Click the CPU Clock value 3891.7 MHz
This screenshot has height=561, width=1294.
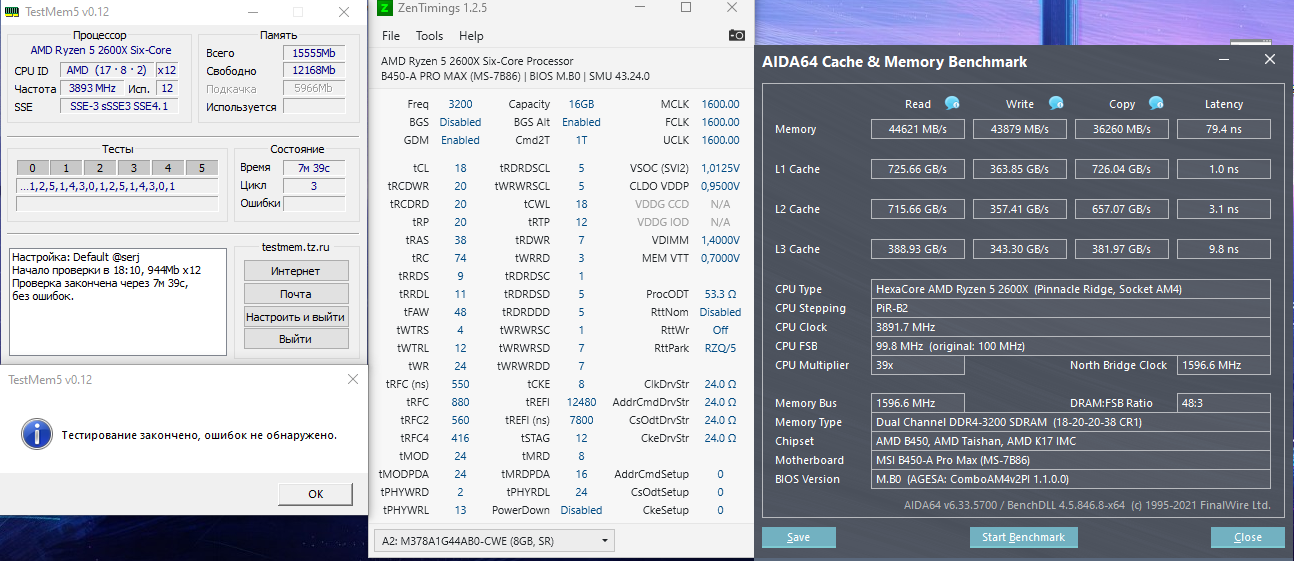coord(1071,327)
